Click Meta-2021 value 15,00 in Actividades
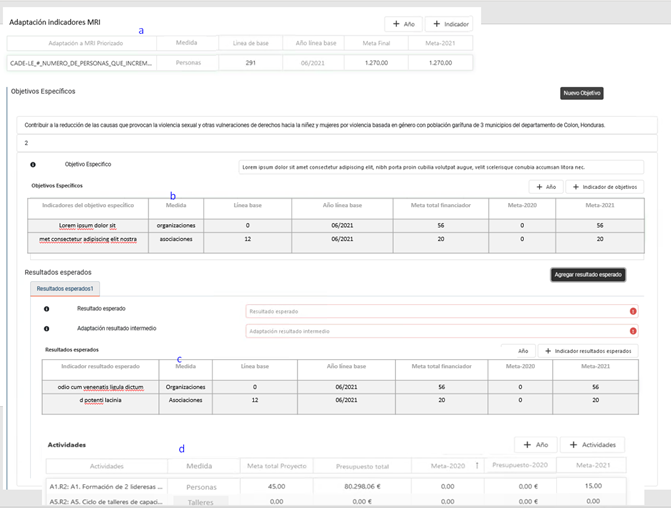The image size is (671, 508). (x=593, y=486)
